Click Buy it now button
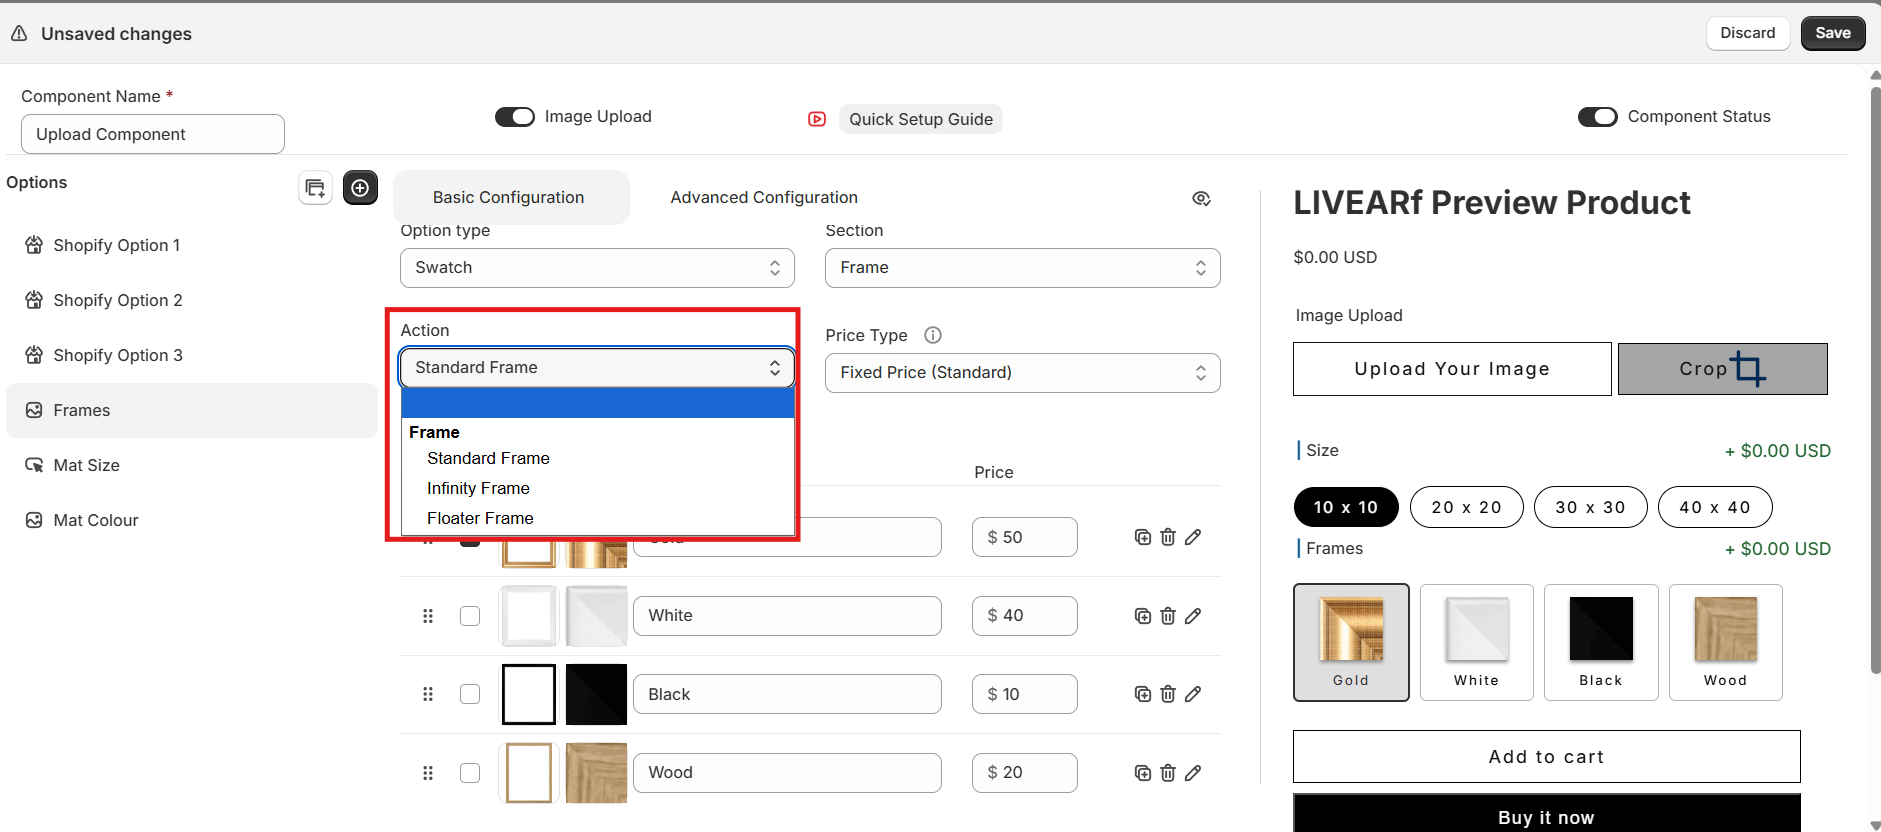Viewport: 1881px width, 832px height. [x=1546, y=814]
